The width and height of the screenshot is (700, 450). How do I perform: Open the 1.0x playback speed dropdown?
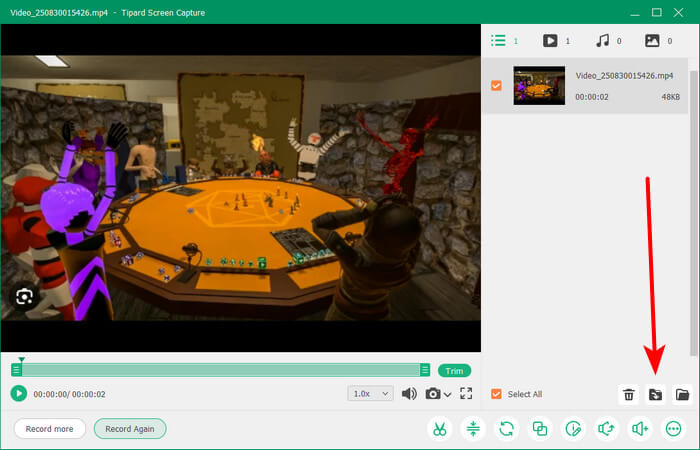(x=369, y=394)
